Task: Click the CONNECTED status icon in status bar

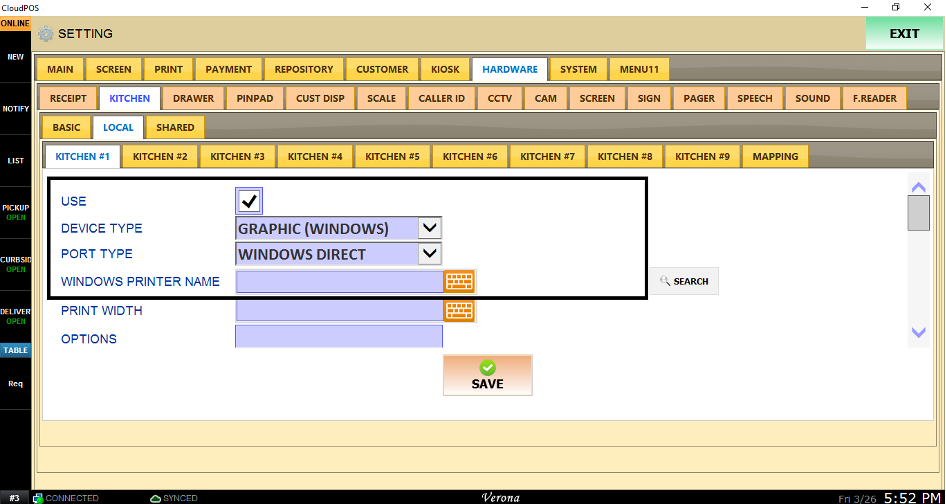Action: pyautogui.click(x=38, y=497)
